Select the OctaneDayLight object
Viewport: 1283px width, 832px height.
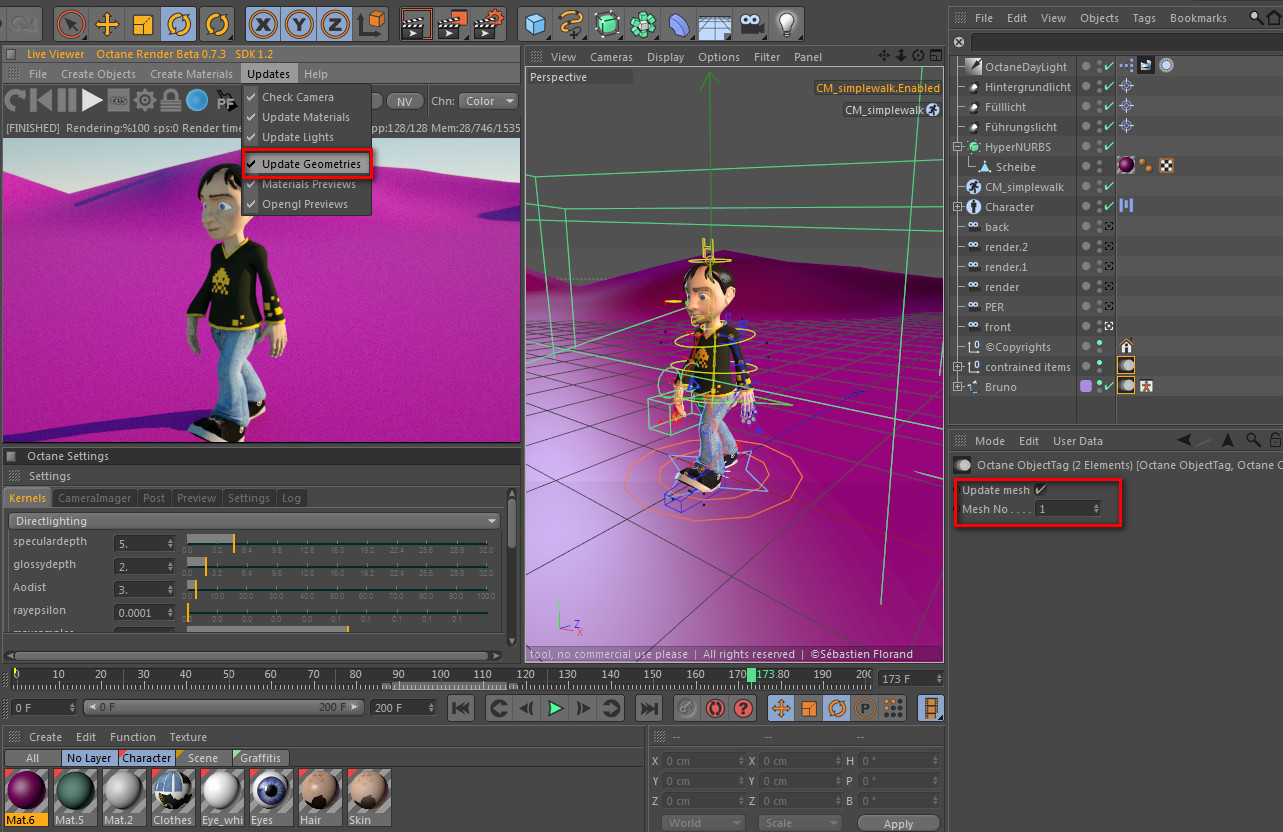click(1025, 67)
